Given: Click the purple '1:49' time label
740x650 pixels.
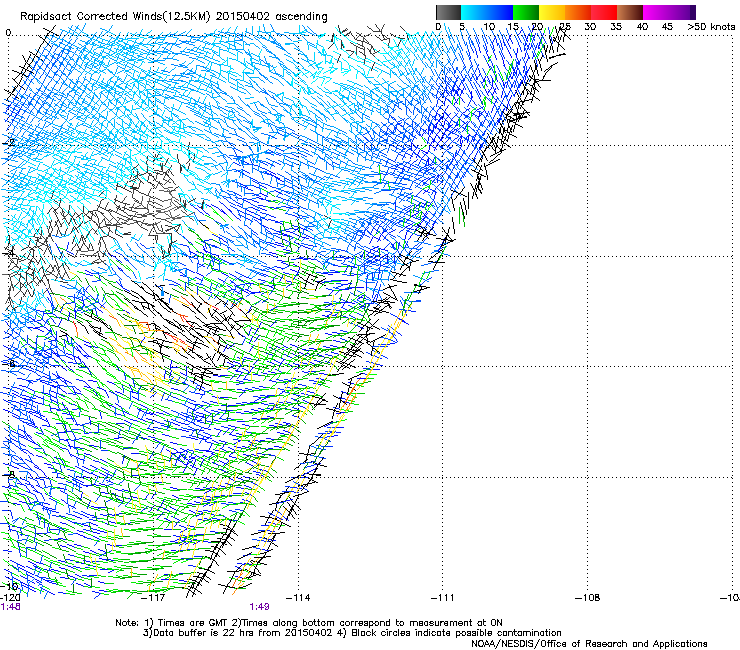Looking at the screenshot, I should (260, 607).
